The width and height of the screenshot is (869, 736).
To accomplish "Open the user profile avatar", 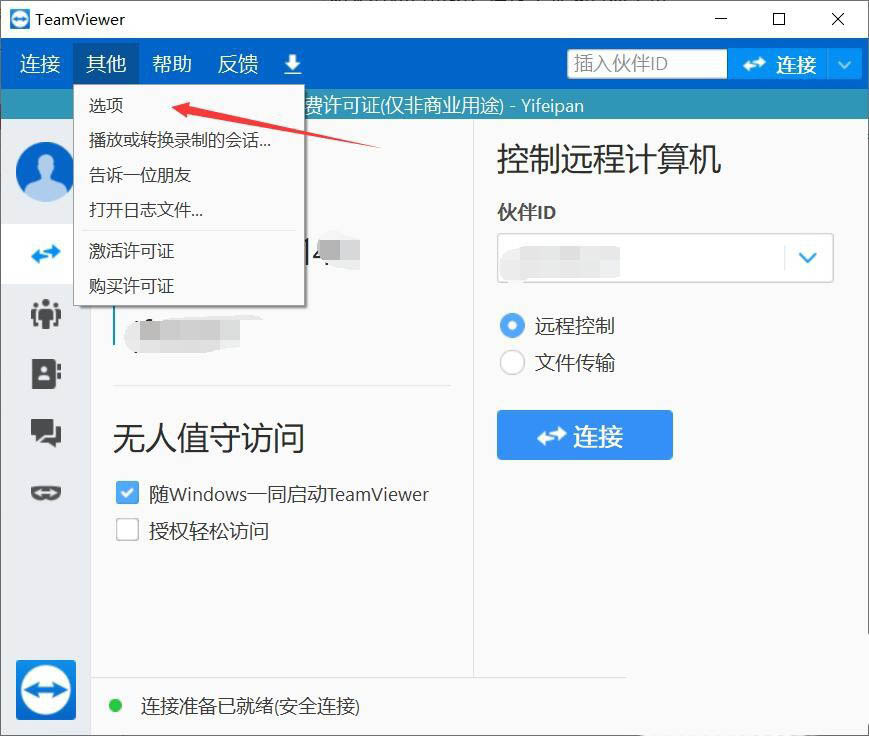I will coord(45,171).
